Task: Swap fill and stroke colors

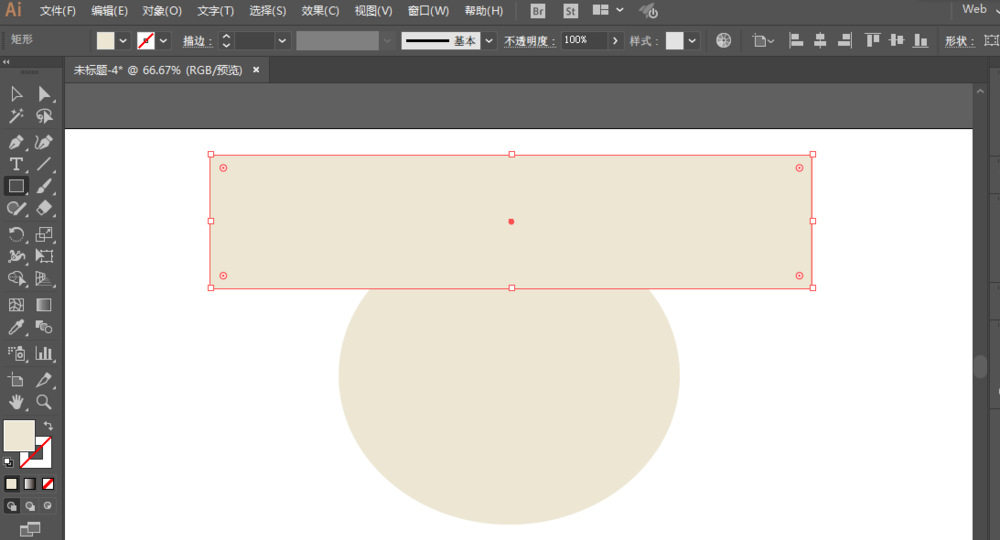Action: pos(48,426)
